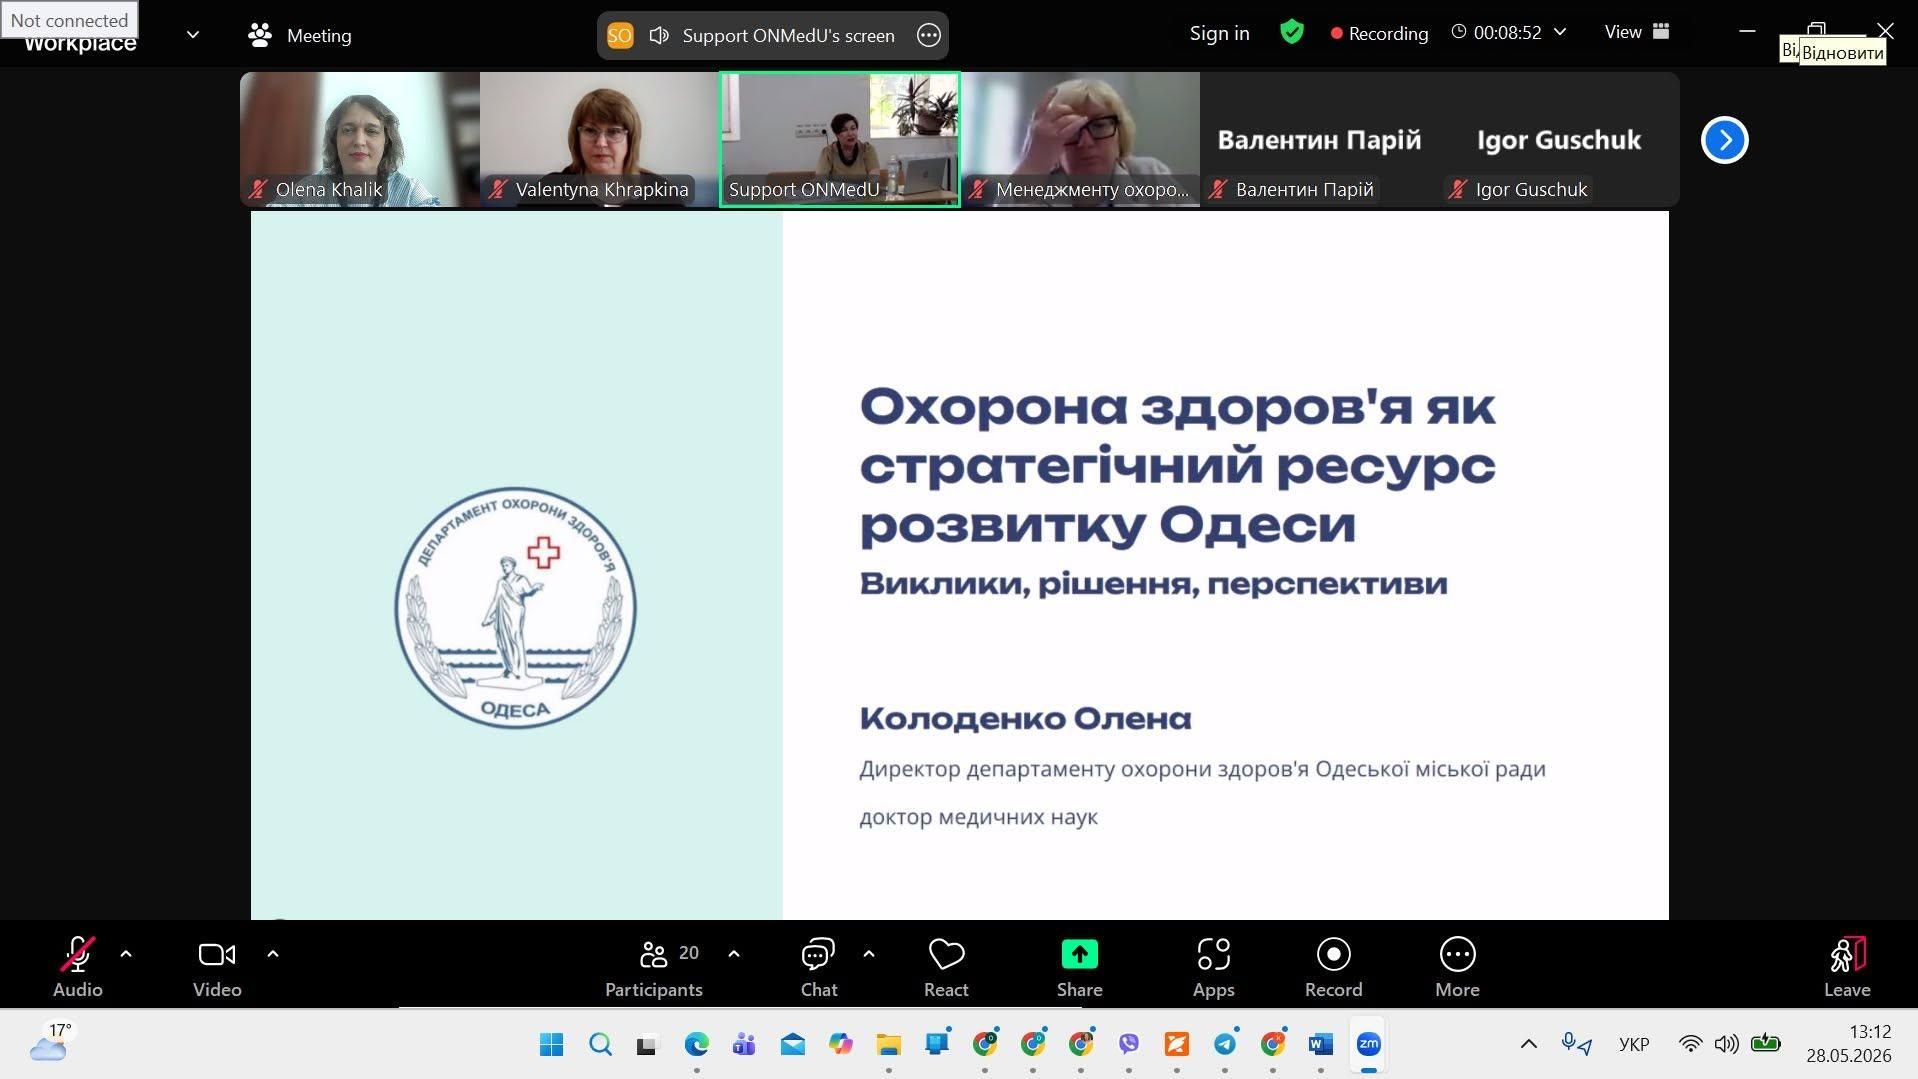Open the React emoji menu
The image size is (1918, 1079).
pos(946,966)
